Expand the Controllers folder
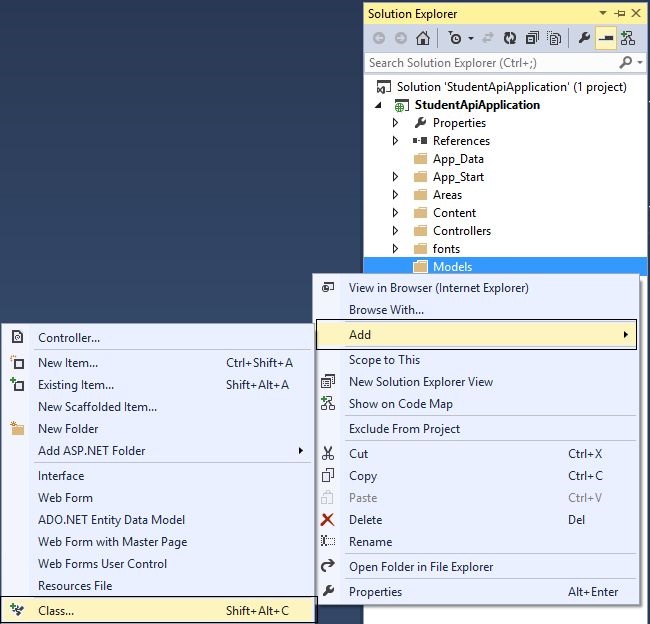The height and width of the screenshot is (624, 650). click(x=395, y=231)
